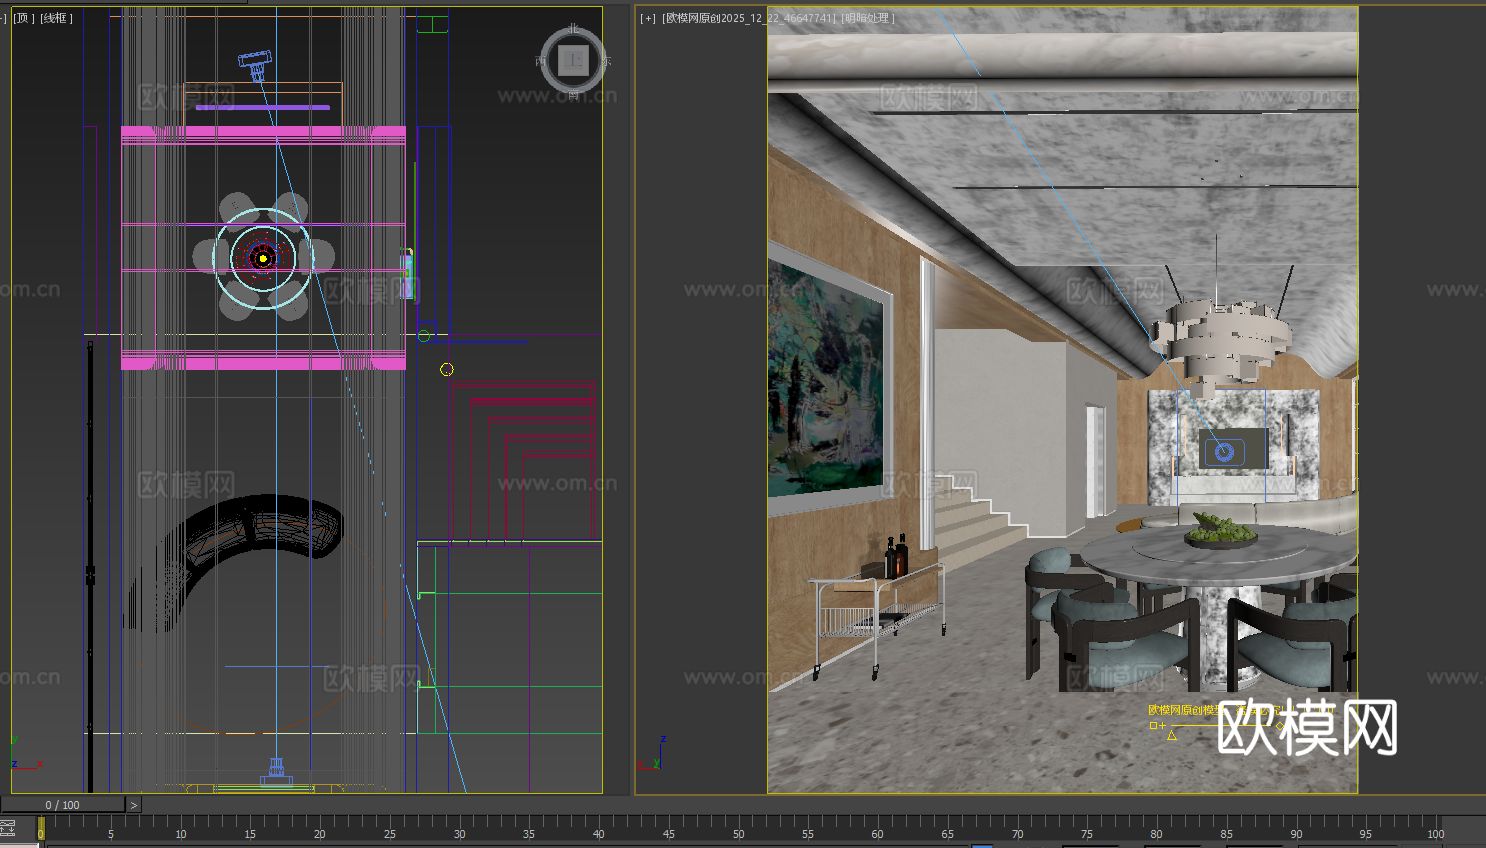The image size is (1486, 848).
Task: Open the 线框 wireframe shading menu
Action: coord(56,18)
